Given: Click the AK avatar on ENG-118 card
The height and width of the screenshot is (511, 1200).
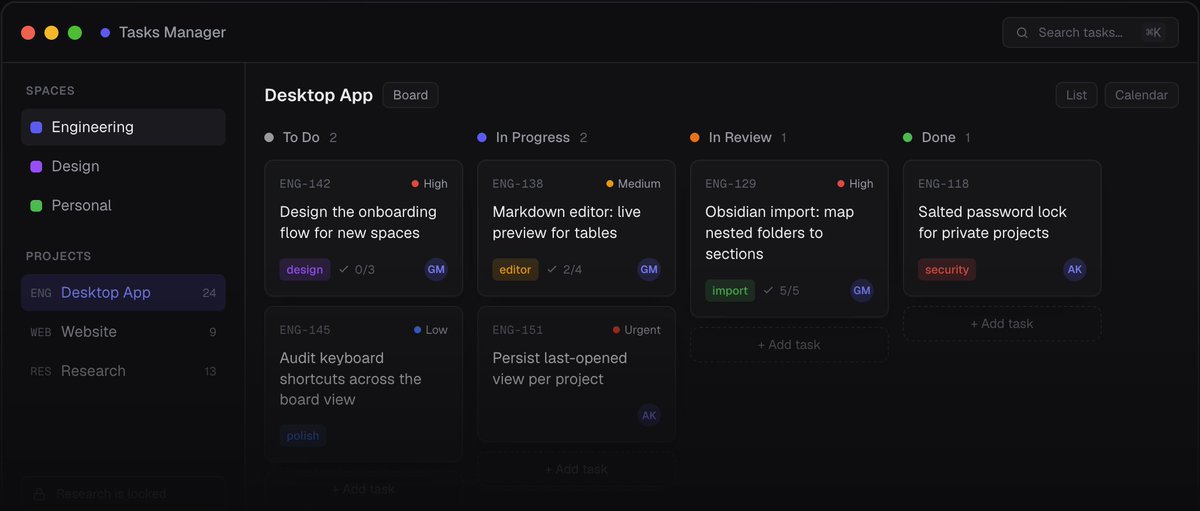Looking at the screenshot, I should [x=1075, y=269].
